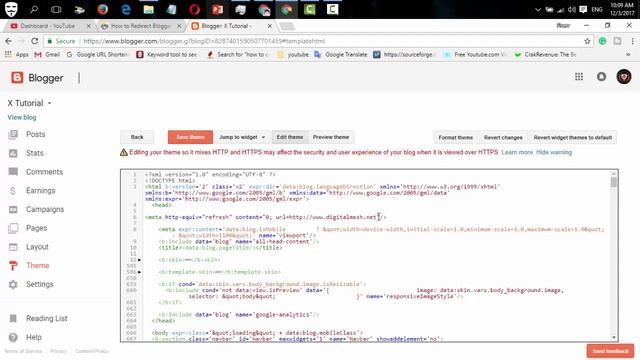Open Firefox from the taskbar
The width and height of the screenshot is (640, 360).
[x=103, y=9]
